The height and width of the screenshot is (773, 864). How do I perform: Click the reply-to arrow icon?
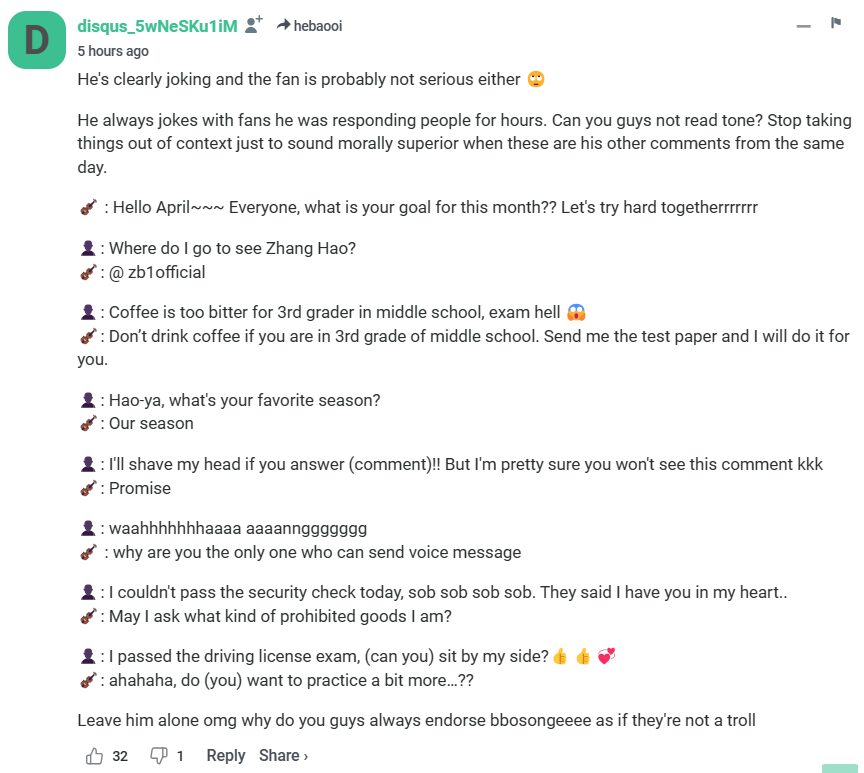[x=283, y=25]
